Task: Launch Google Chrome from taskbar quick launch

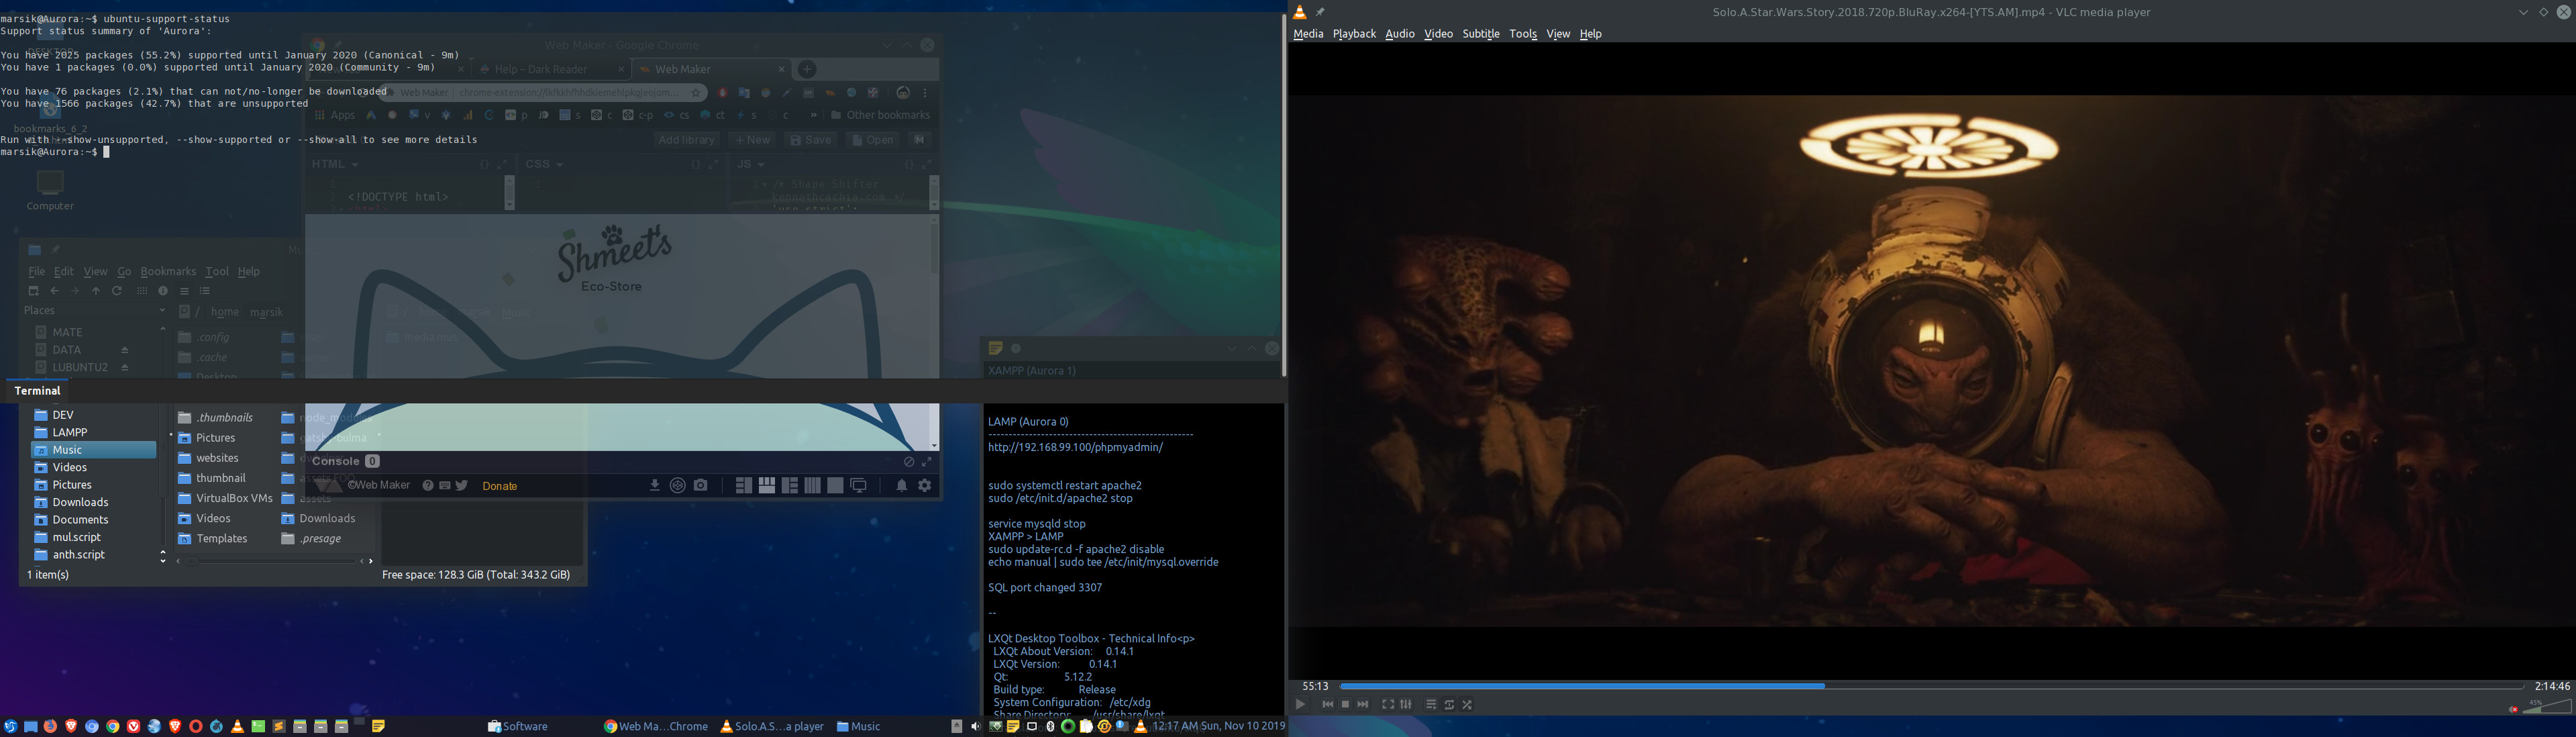Action: (113, 726)
